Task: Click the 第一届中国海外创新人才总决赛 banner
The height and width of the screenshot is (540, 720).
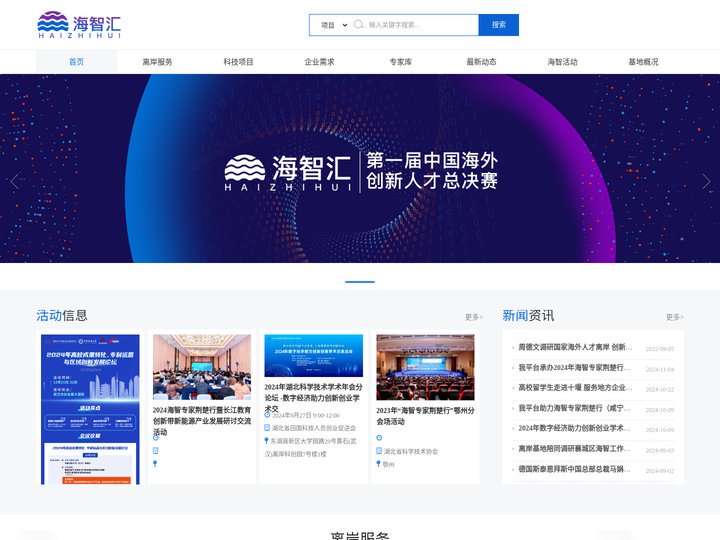Action: 360,169
